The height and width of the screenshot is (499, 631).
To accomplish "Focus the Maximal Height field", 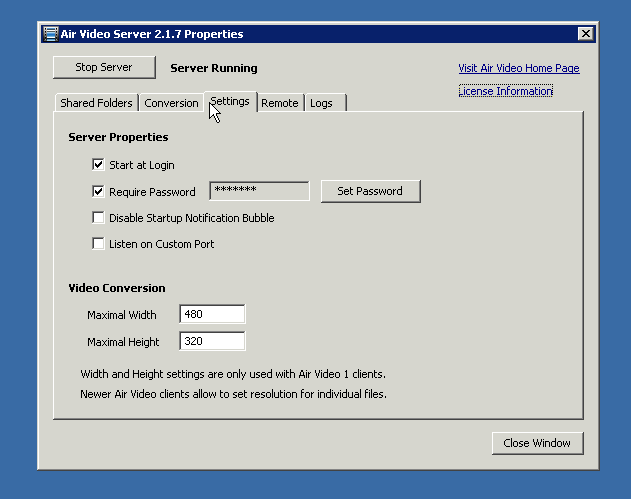I will (x=212, y=341).
